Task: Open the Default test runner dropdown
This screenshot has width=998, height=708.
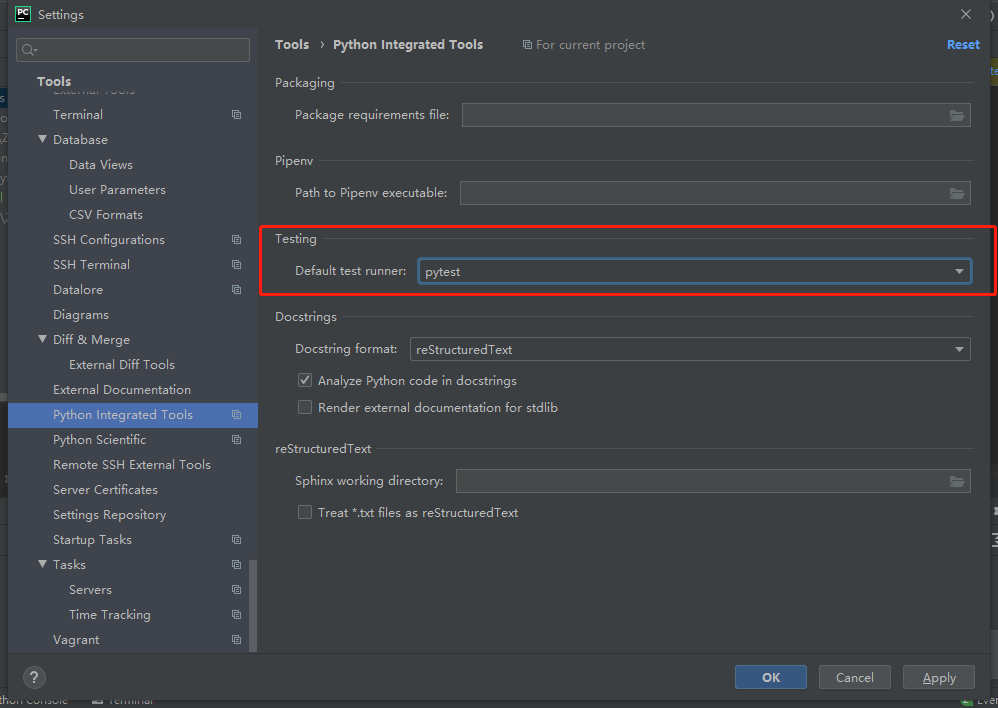Action: click(694, 271)
